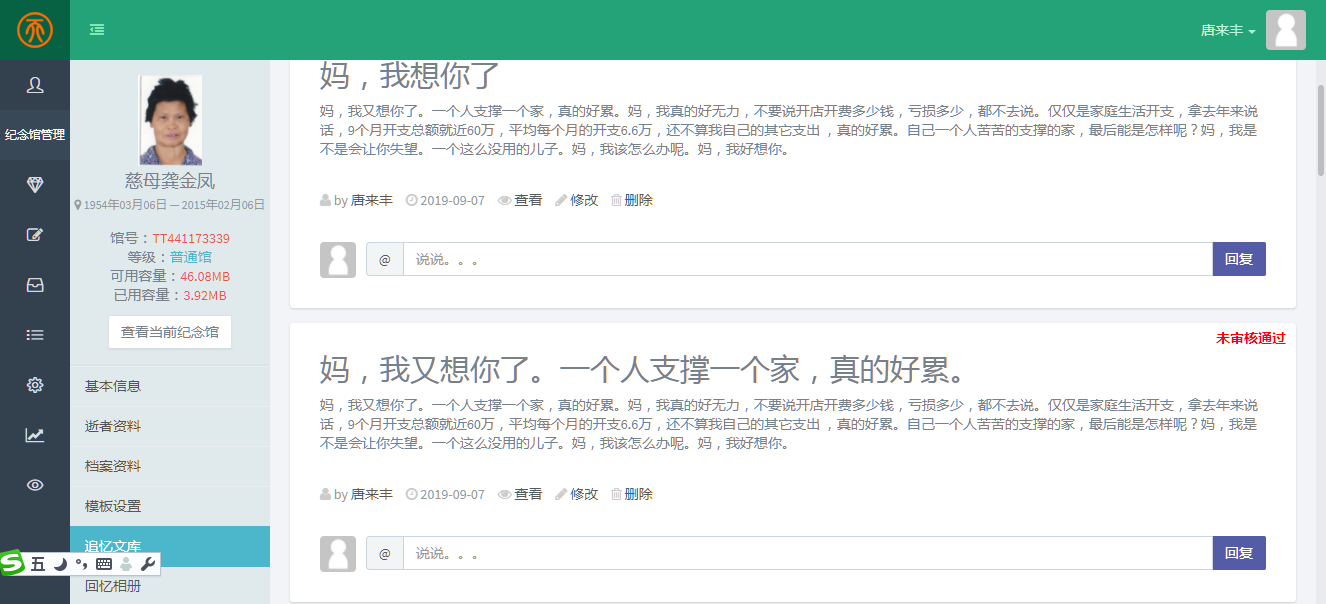The width and height of the screenshot is (1326, 604).
Task: Click the page vertical scrollbar thumb
Action: coord(1320,130)
